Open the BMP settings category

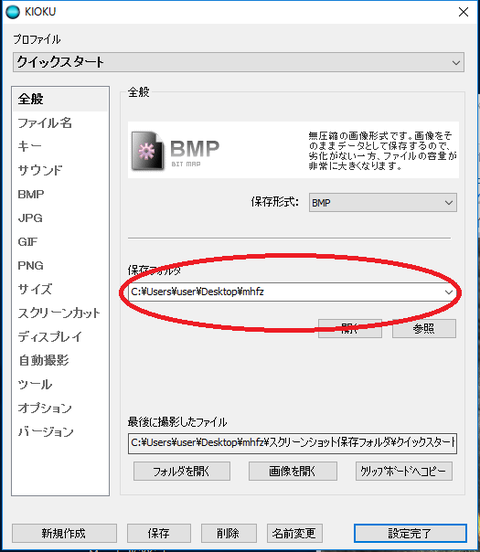coord(60,194)
